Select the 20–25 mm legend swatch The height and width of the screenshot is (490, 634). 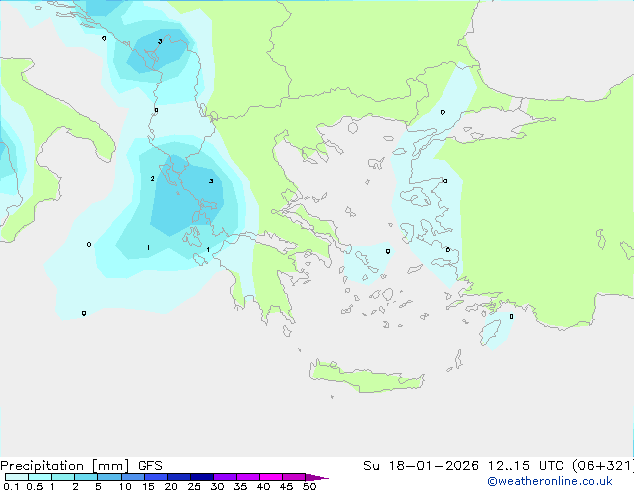pyautogui.click(x=178, y=477)
